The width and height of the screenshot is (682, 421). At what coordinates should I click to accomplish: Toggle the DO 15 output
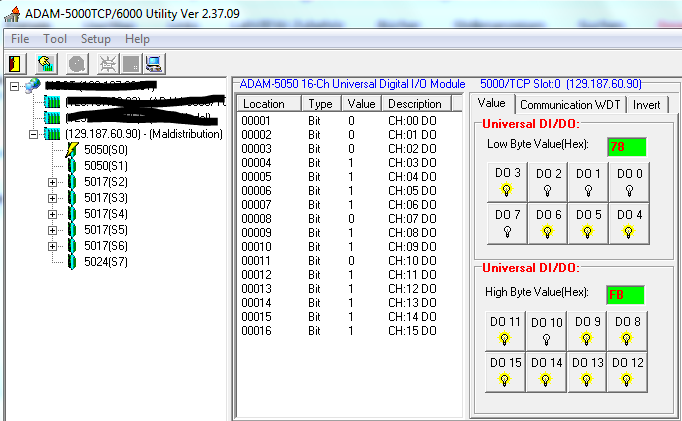coord(505,372)
